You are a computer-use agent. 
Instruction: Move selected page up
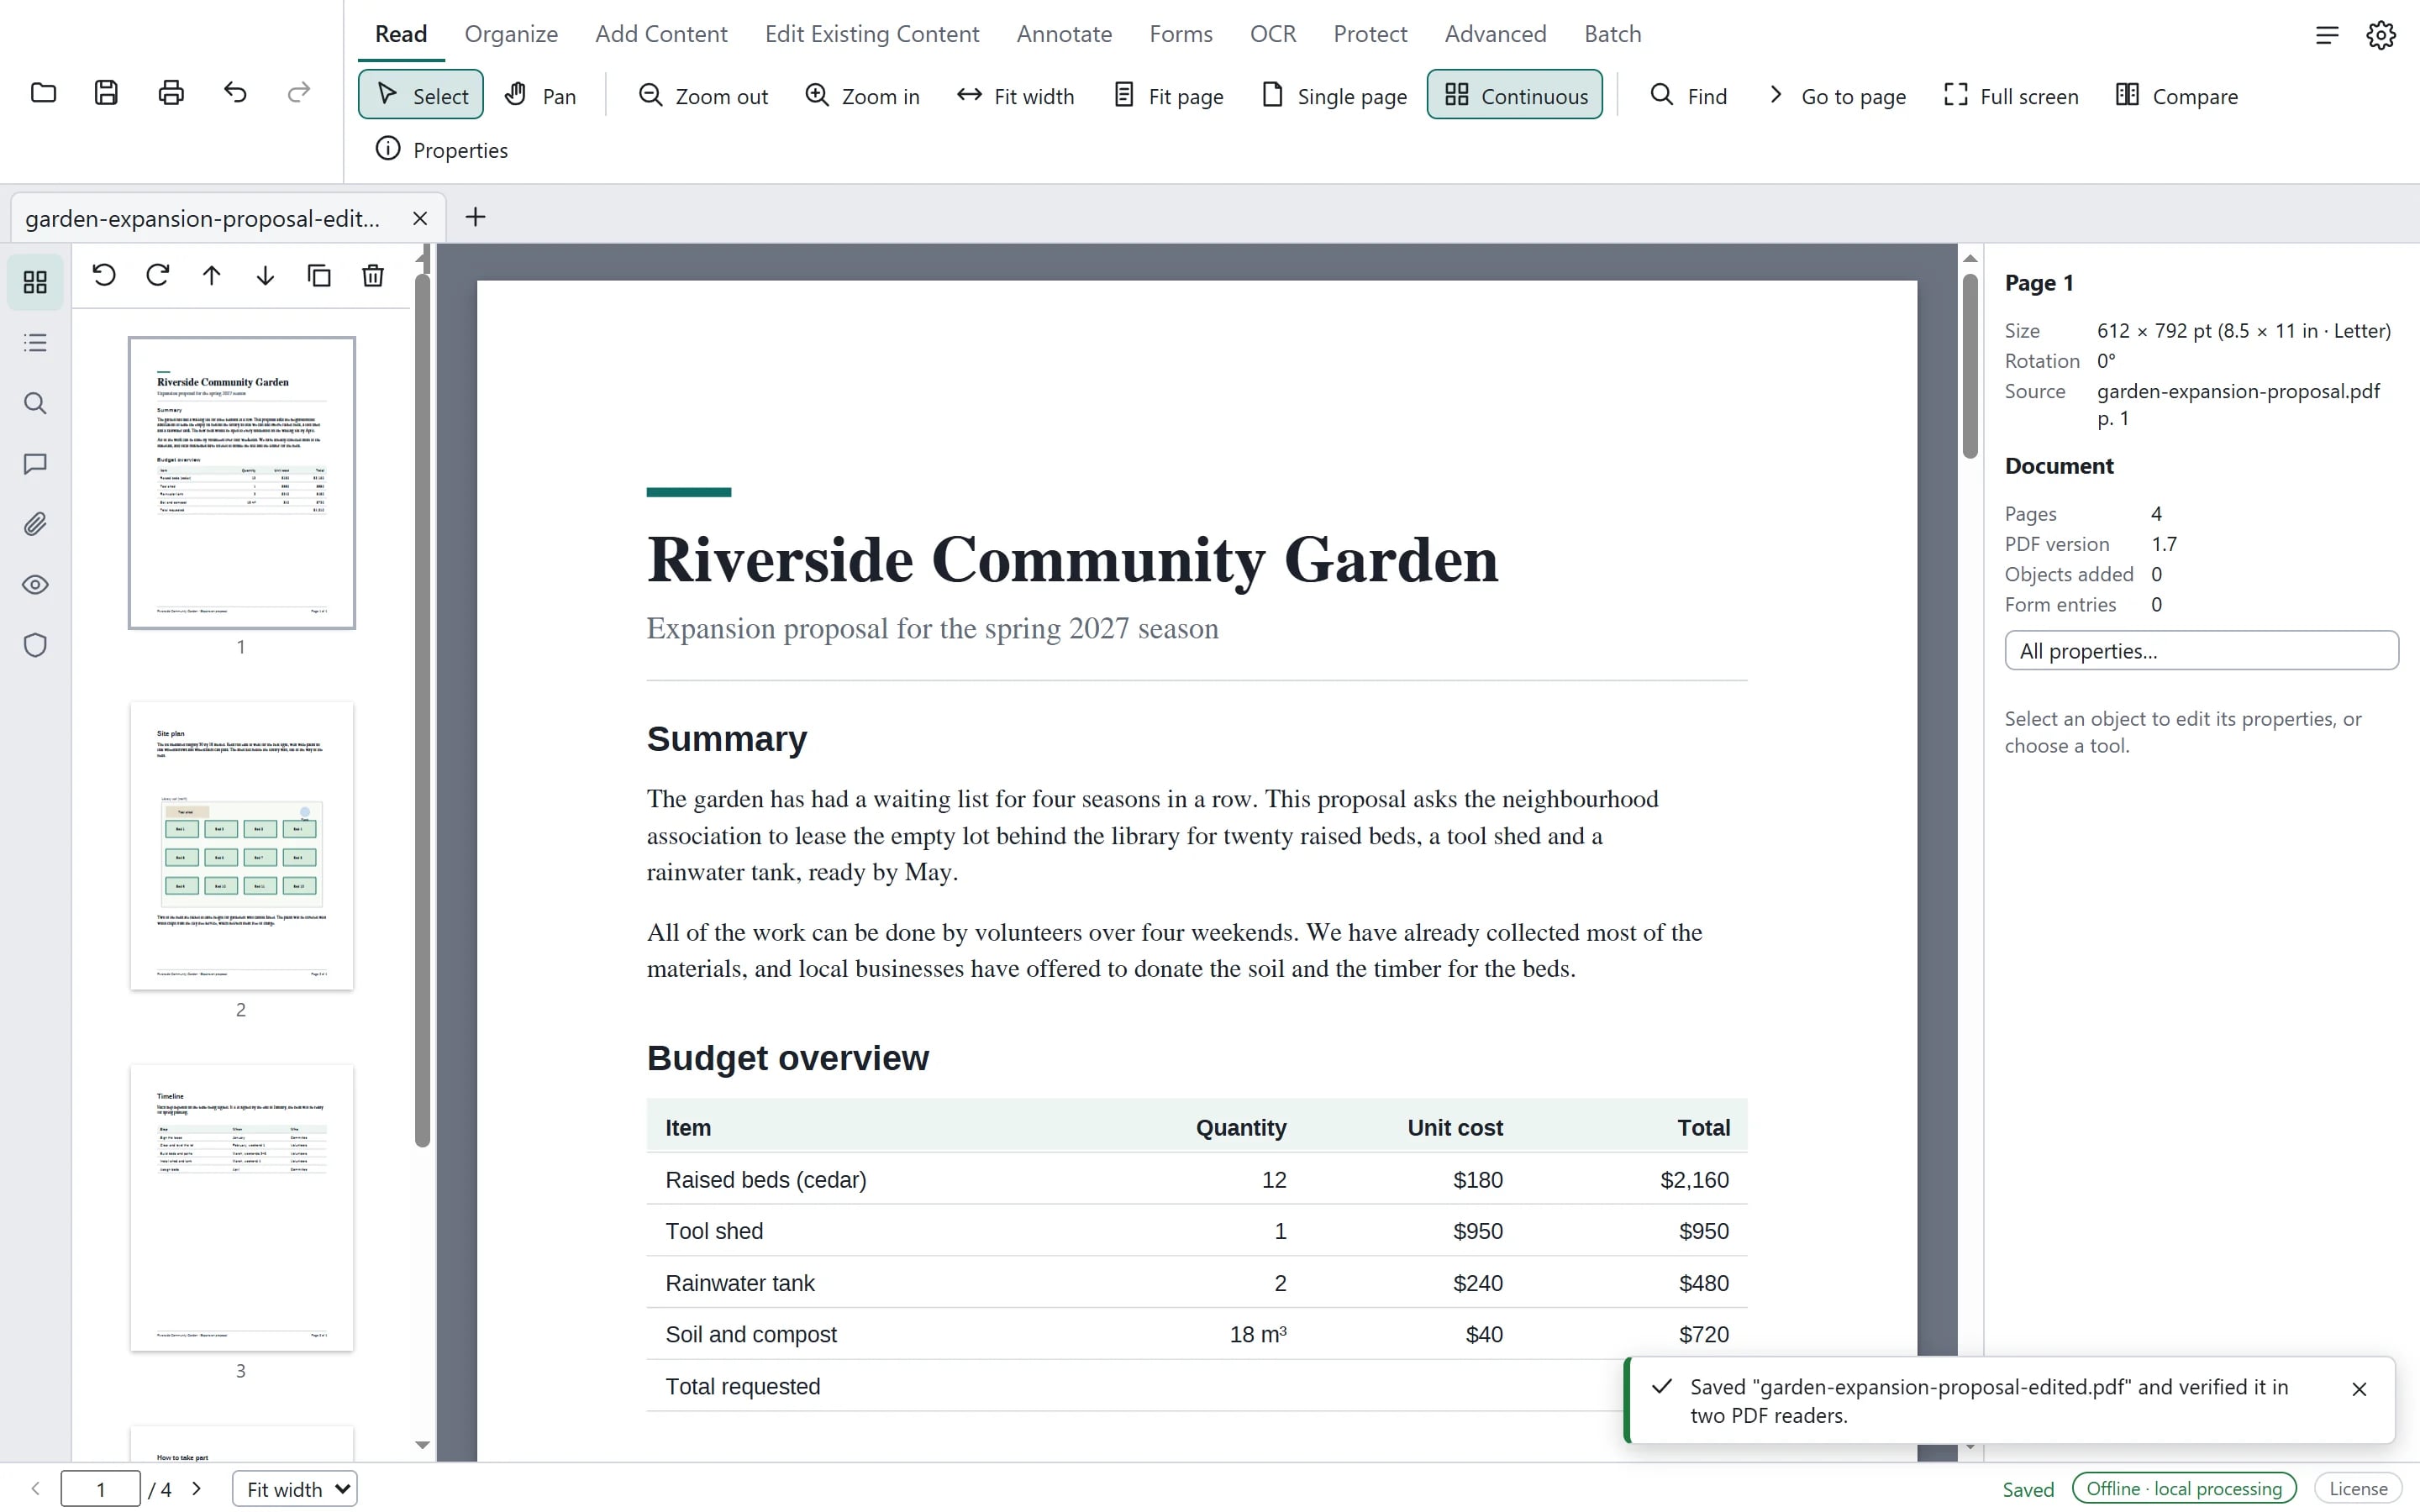click(211, 275)
